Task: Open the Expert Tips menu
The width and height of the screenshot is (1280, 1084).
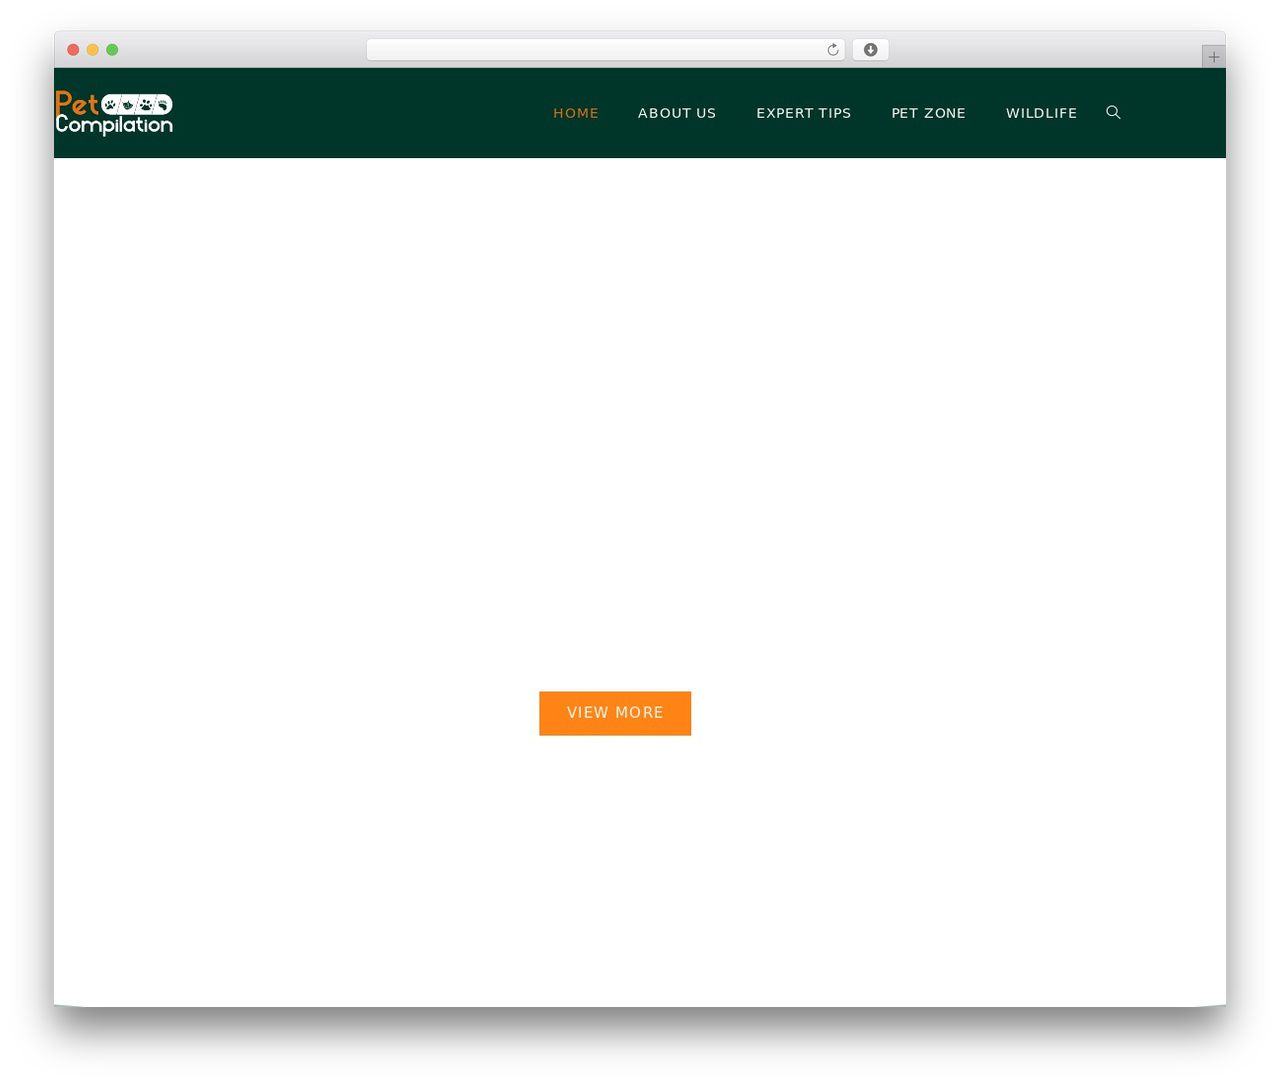Action: [x=804, y=113]
